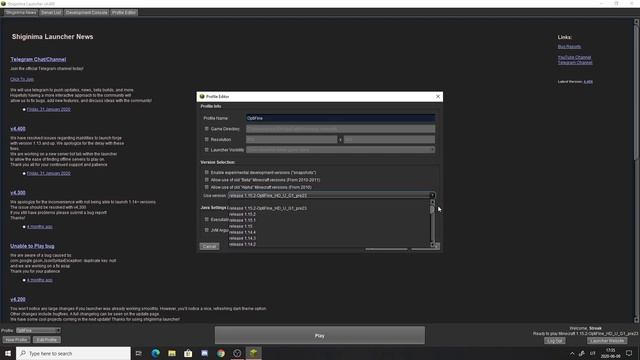The height and width of the screenshot is (360, 640).
Task: Open the v4.300 news heading link
Action: point(18,193)
